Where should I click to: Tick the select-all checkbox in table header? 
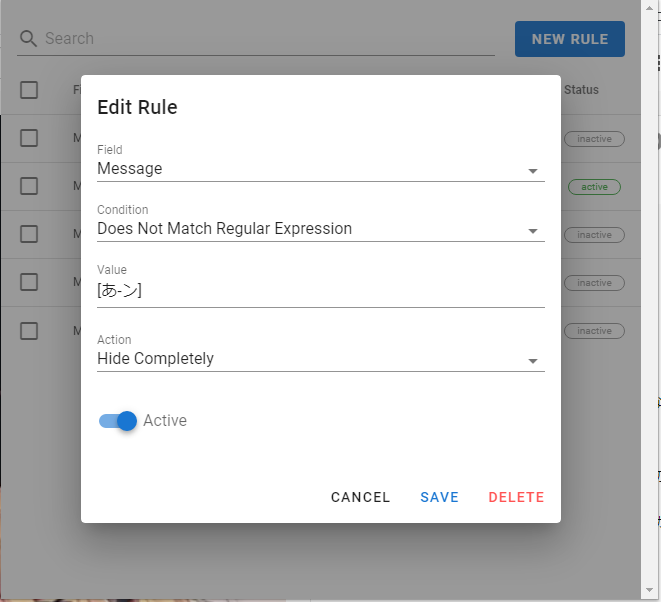[x=29, y=90]
